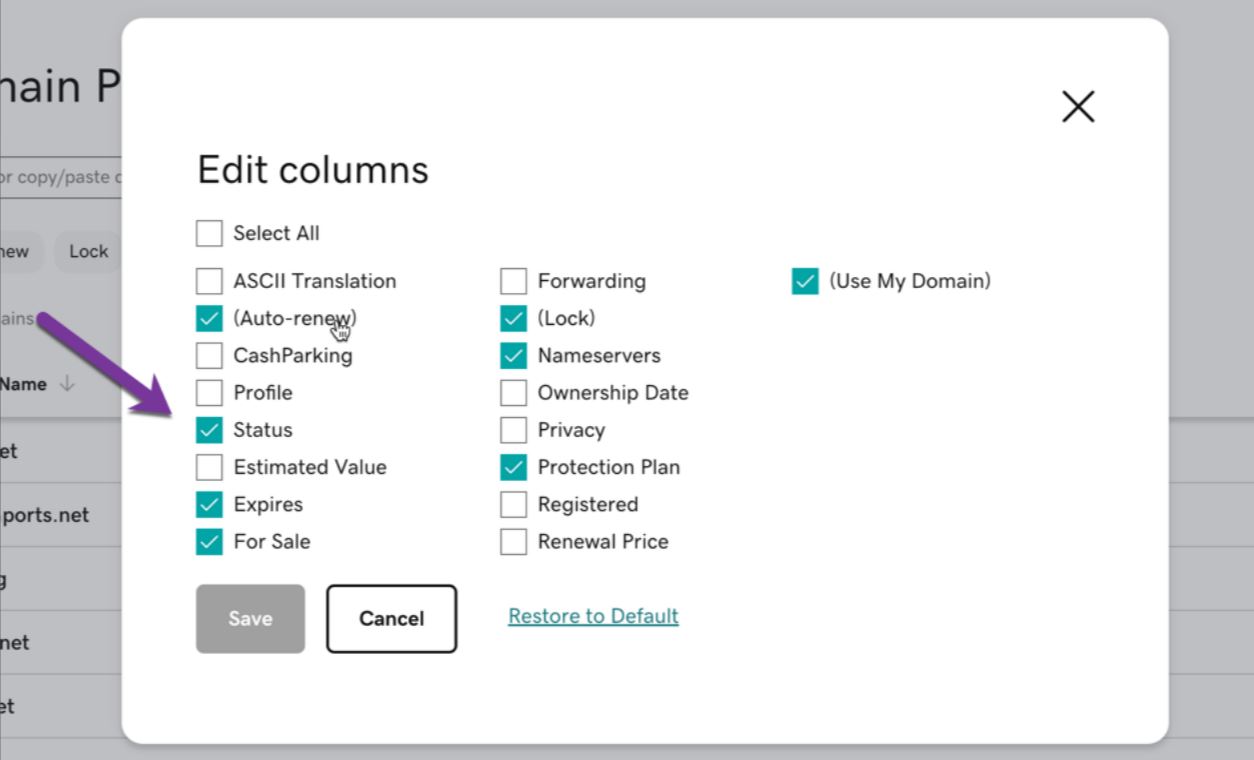
Task: Enable the Renewal Price column
Action: point(513,542)
